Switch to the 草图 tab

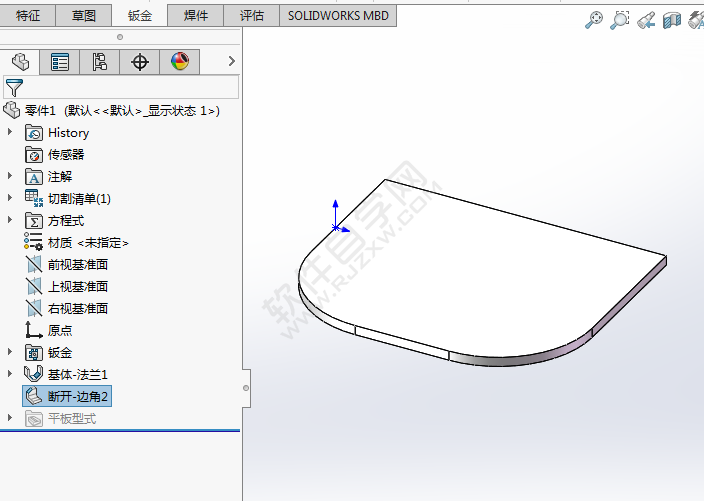pos(84,16)
